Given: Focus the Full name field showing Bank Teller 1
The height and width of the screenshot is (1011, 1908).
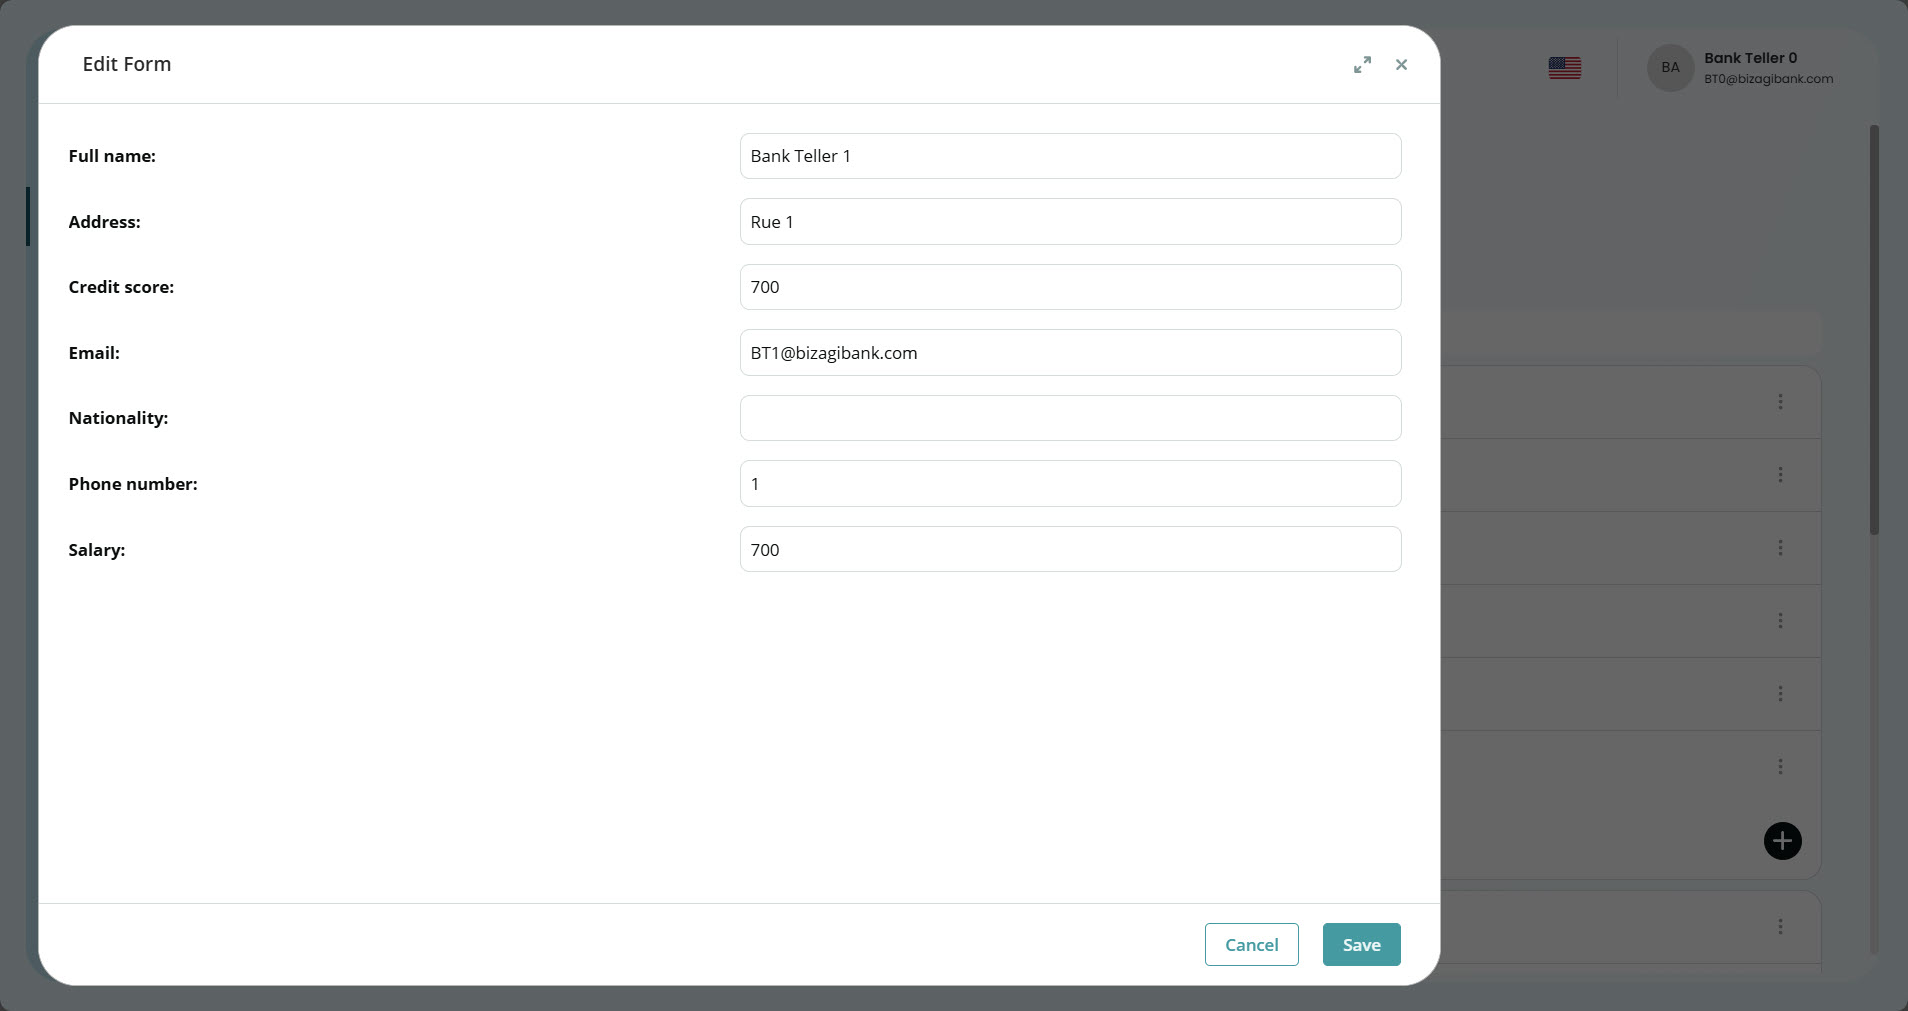Looking at the screenshot, I should [x=1069, y=155].
